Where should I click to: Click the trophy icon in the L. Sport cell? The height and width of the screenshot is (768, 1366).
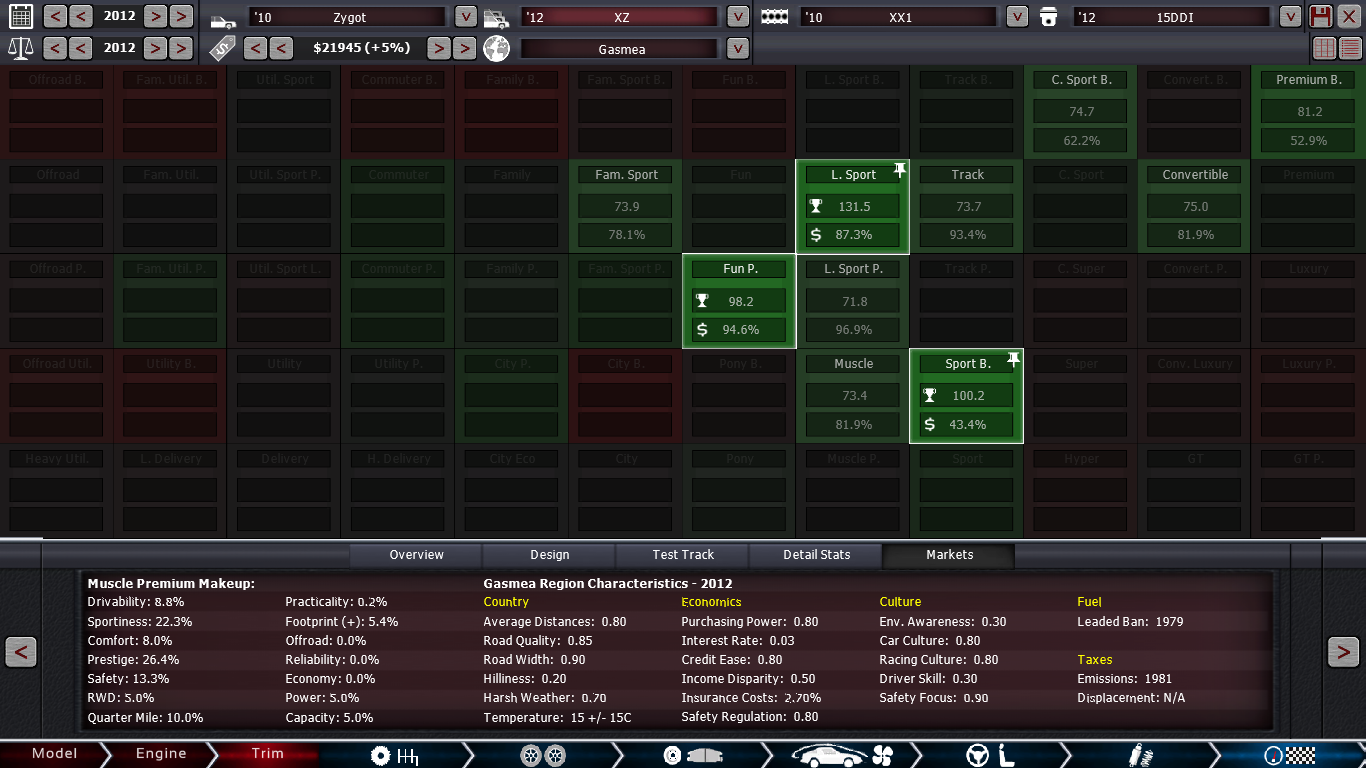[816, 206]
